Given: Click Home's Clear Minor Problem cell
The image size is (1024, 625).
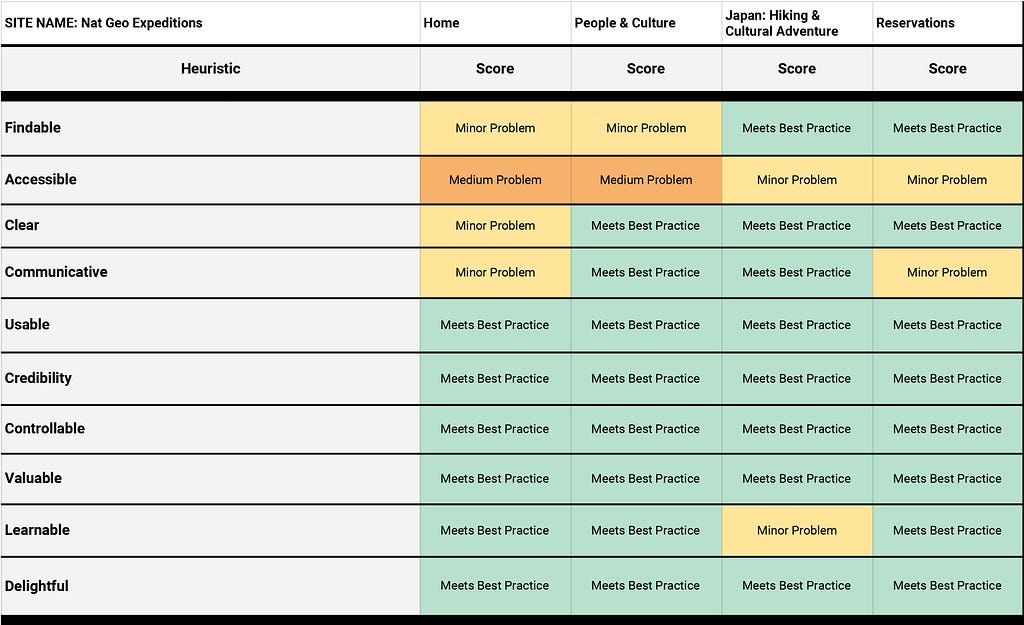Looking at the screenshot, I should [495, 225].
